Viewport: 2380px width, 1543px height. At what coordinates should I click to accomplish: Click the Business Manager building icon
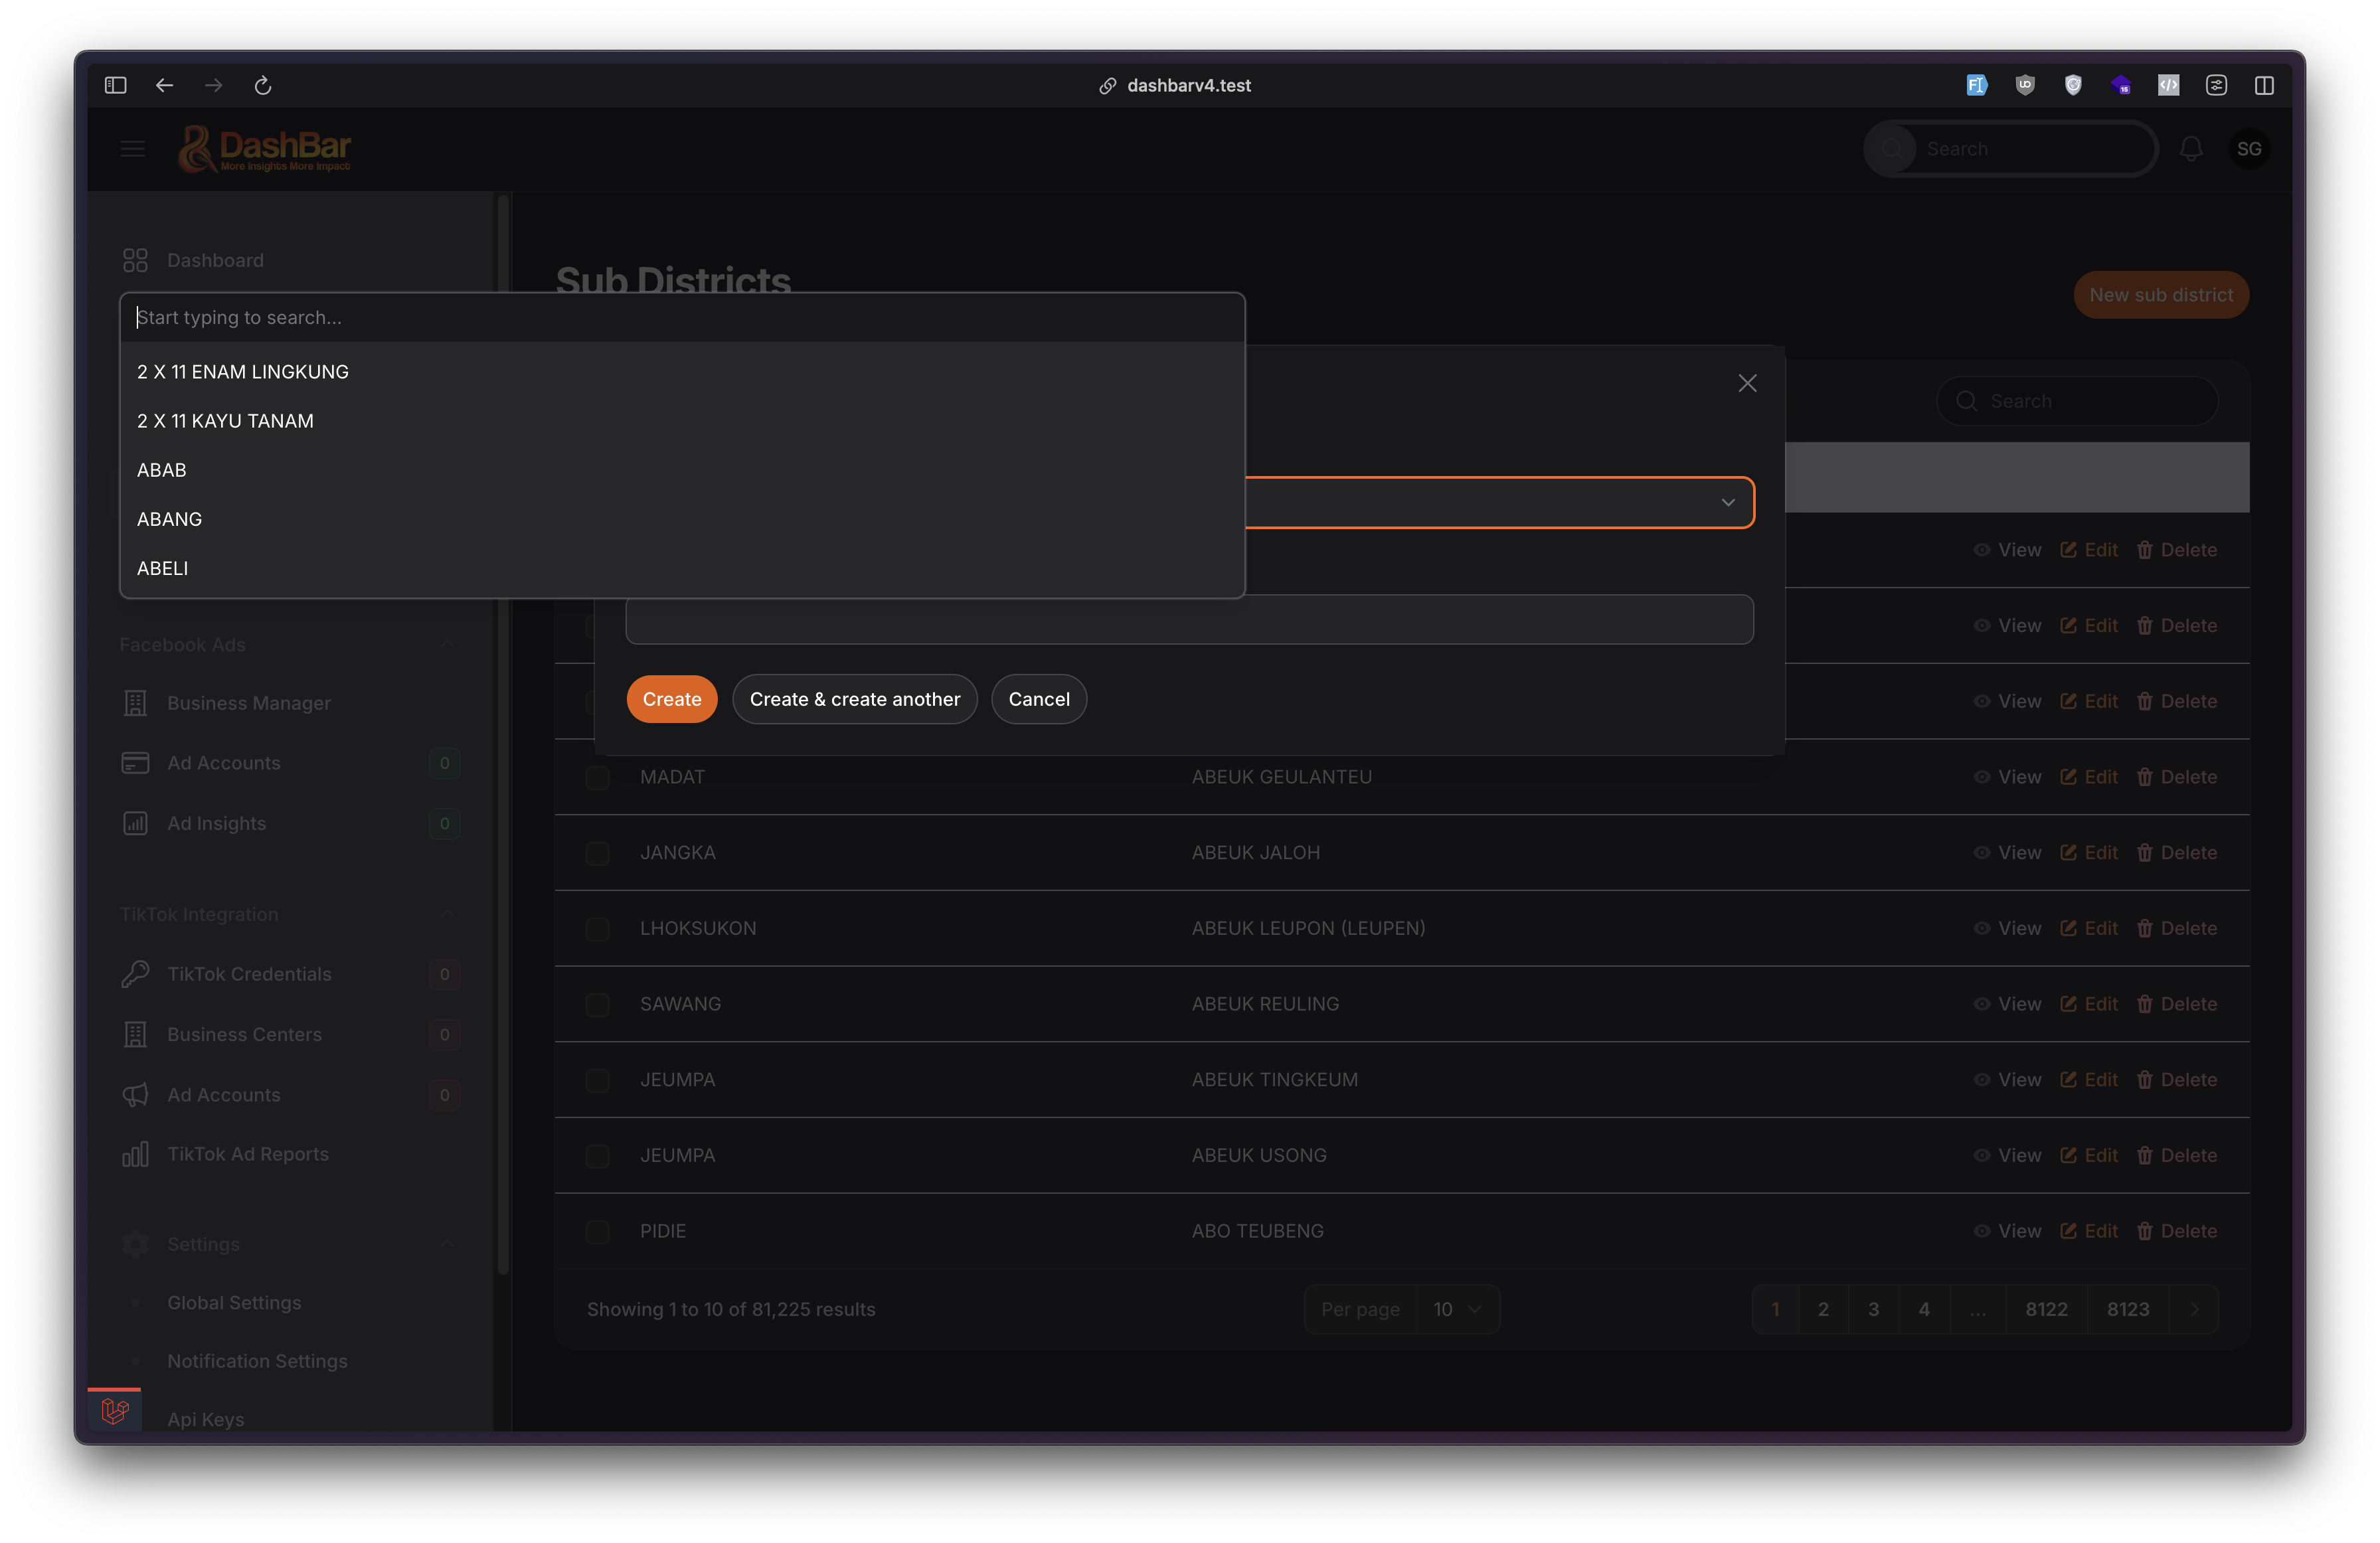tap(135, 703)
